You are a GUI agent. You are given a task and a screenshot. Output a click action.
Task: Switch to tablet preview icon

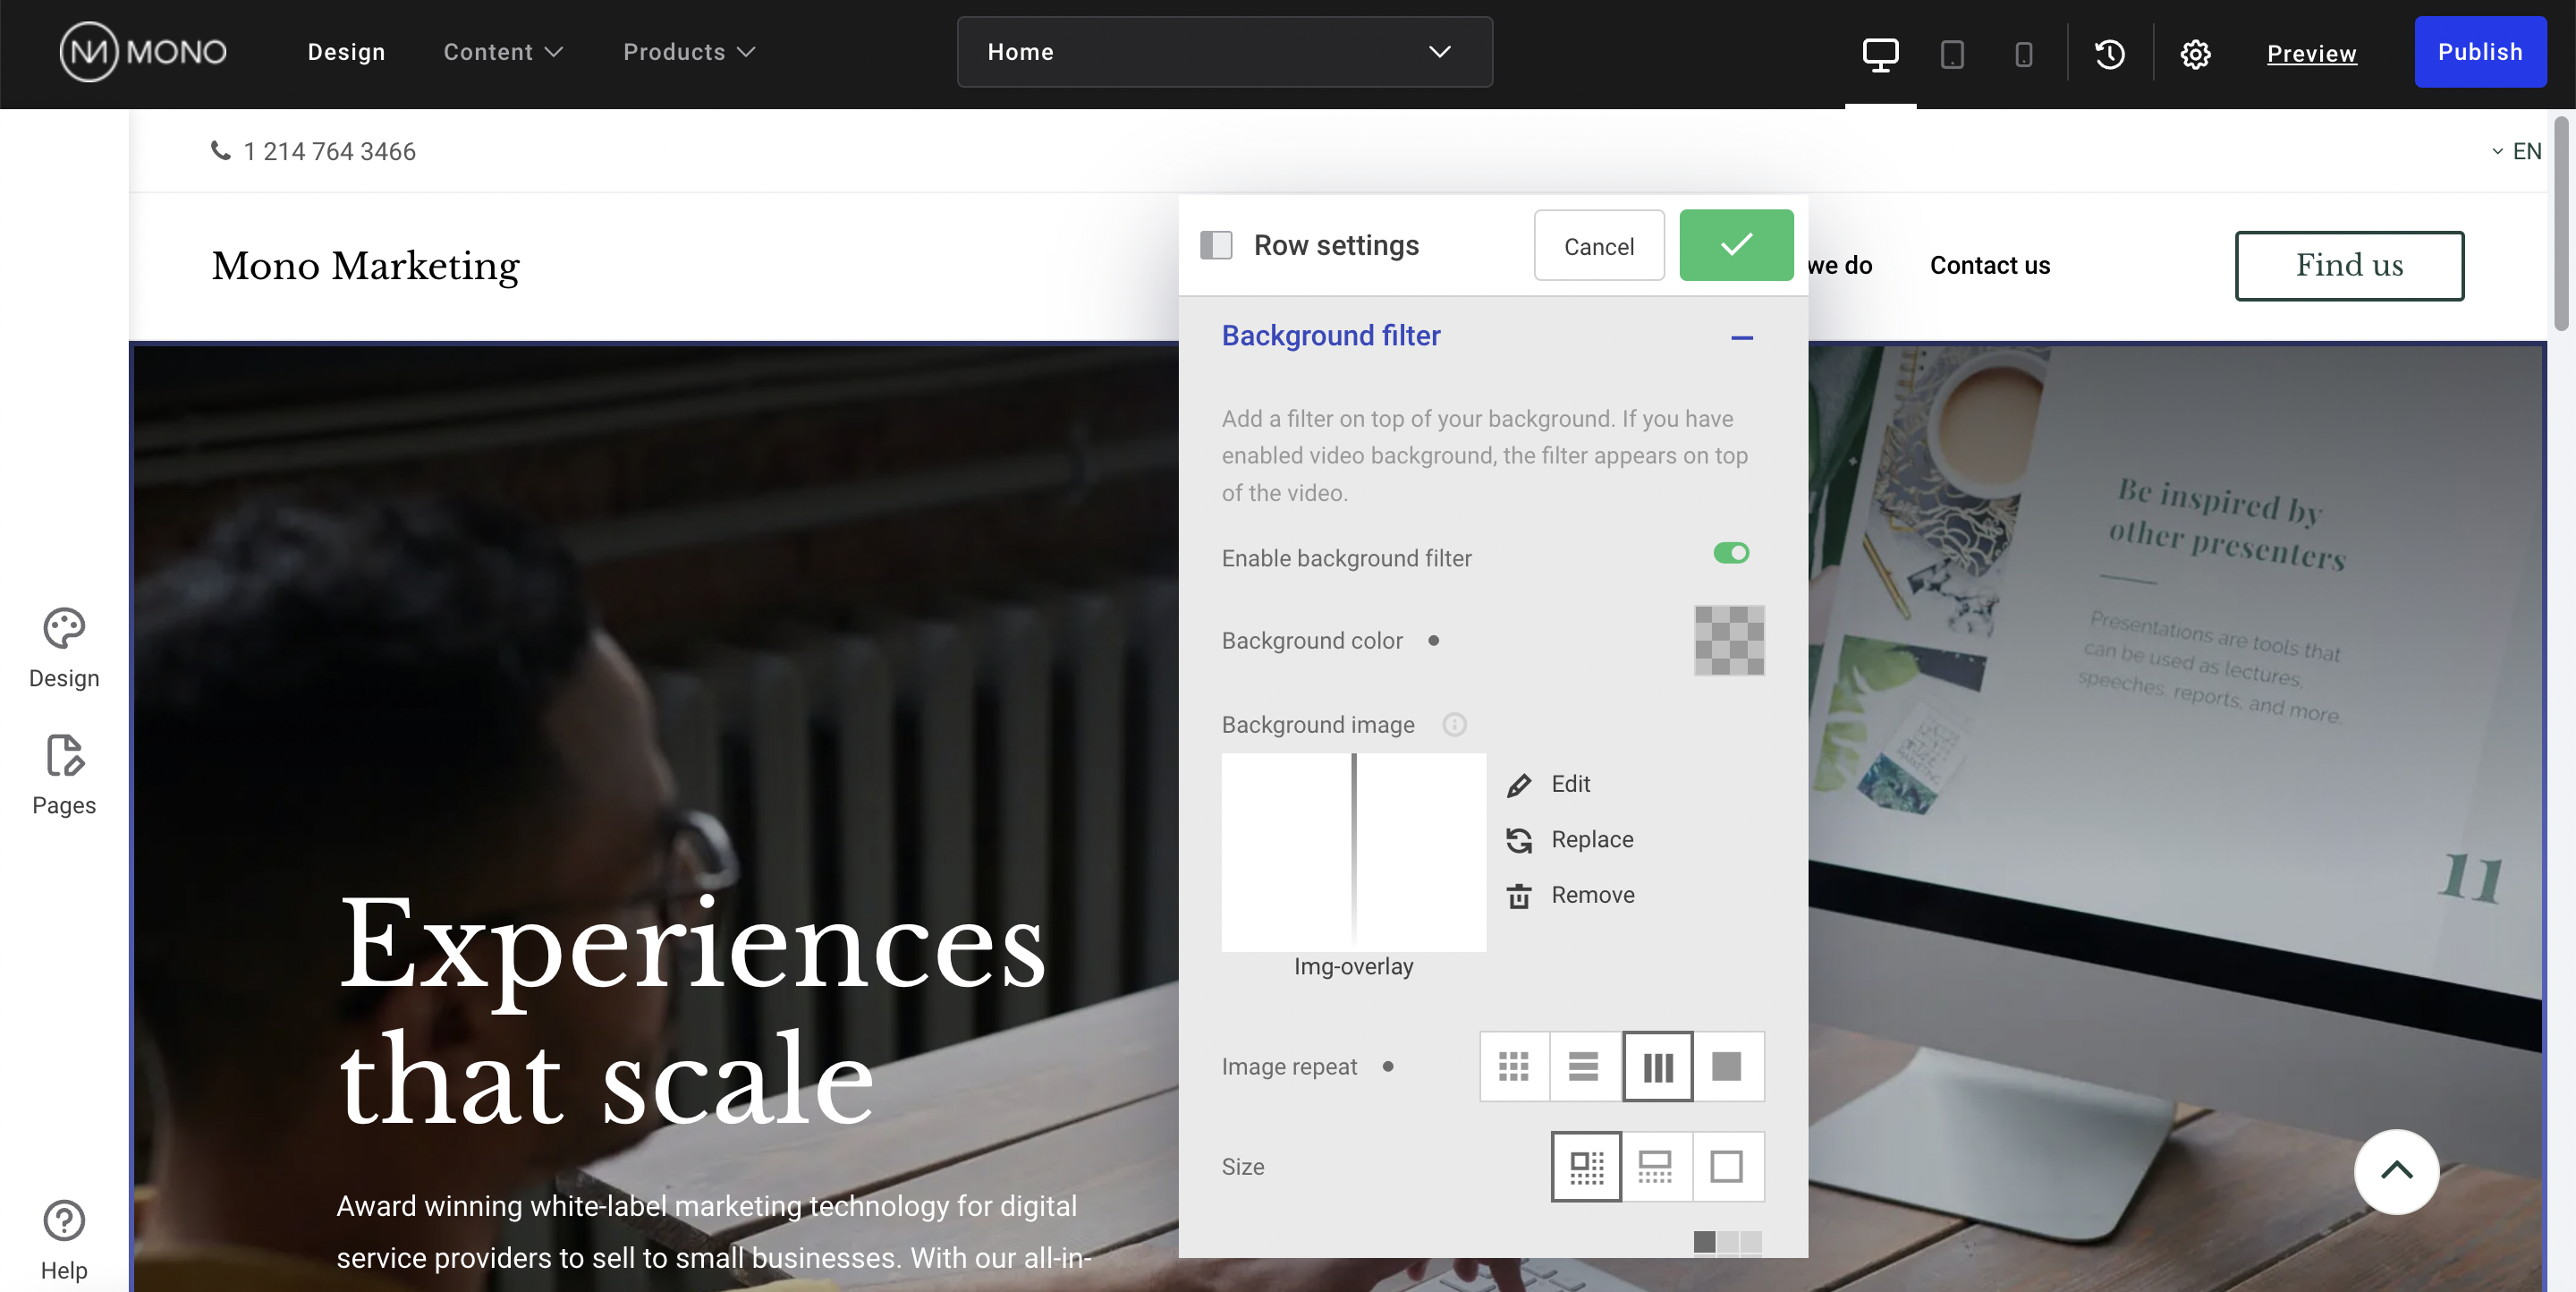coord(1951,53)
